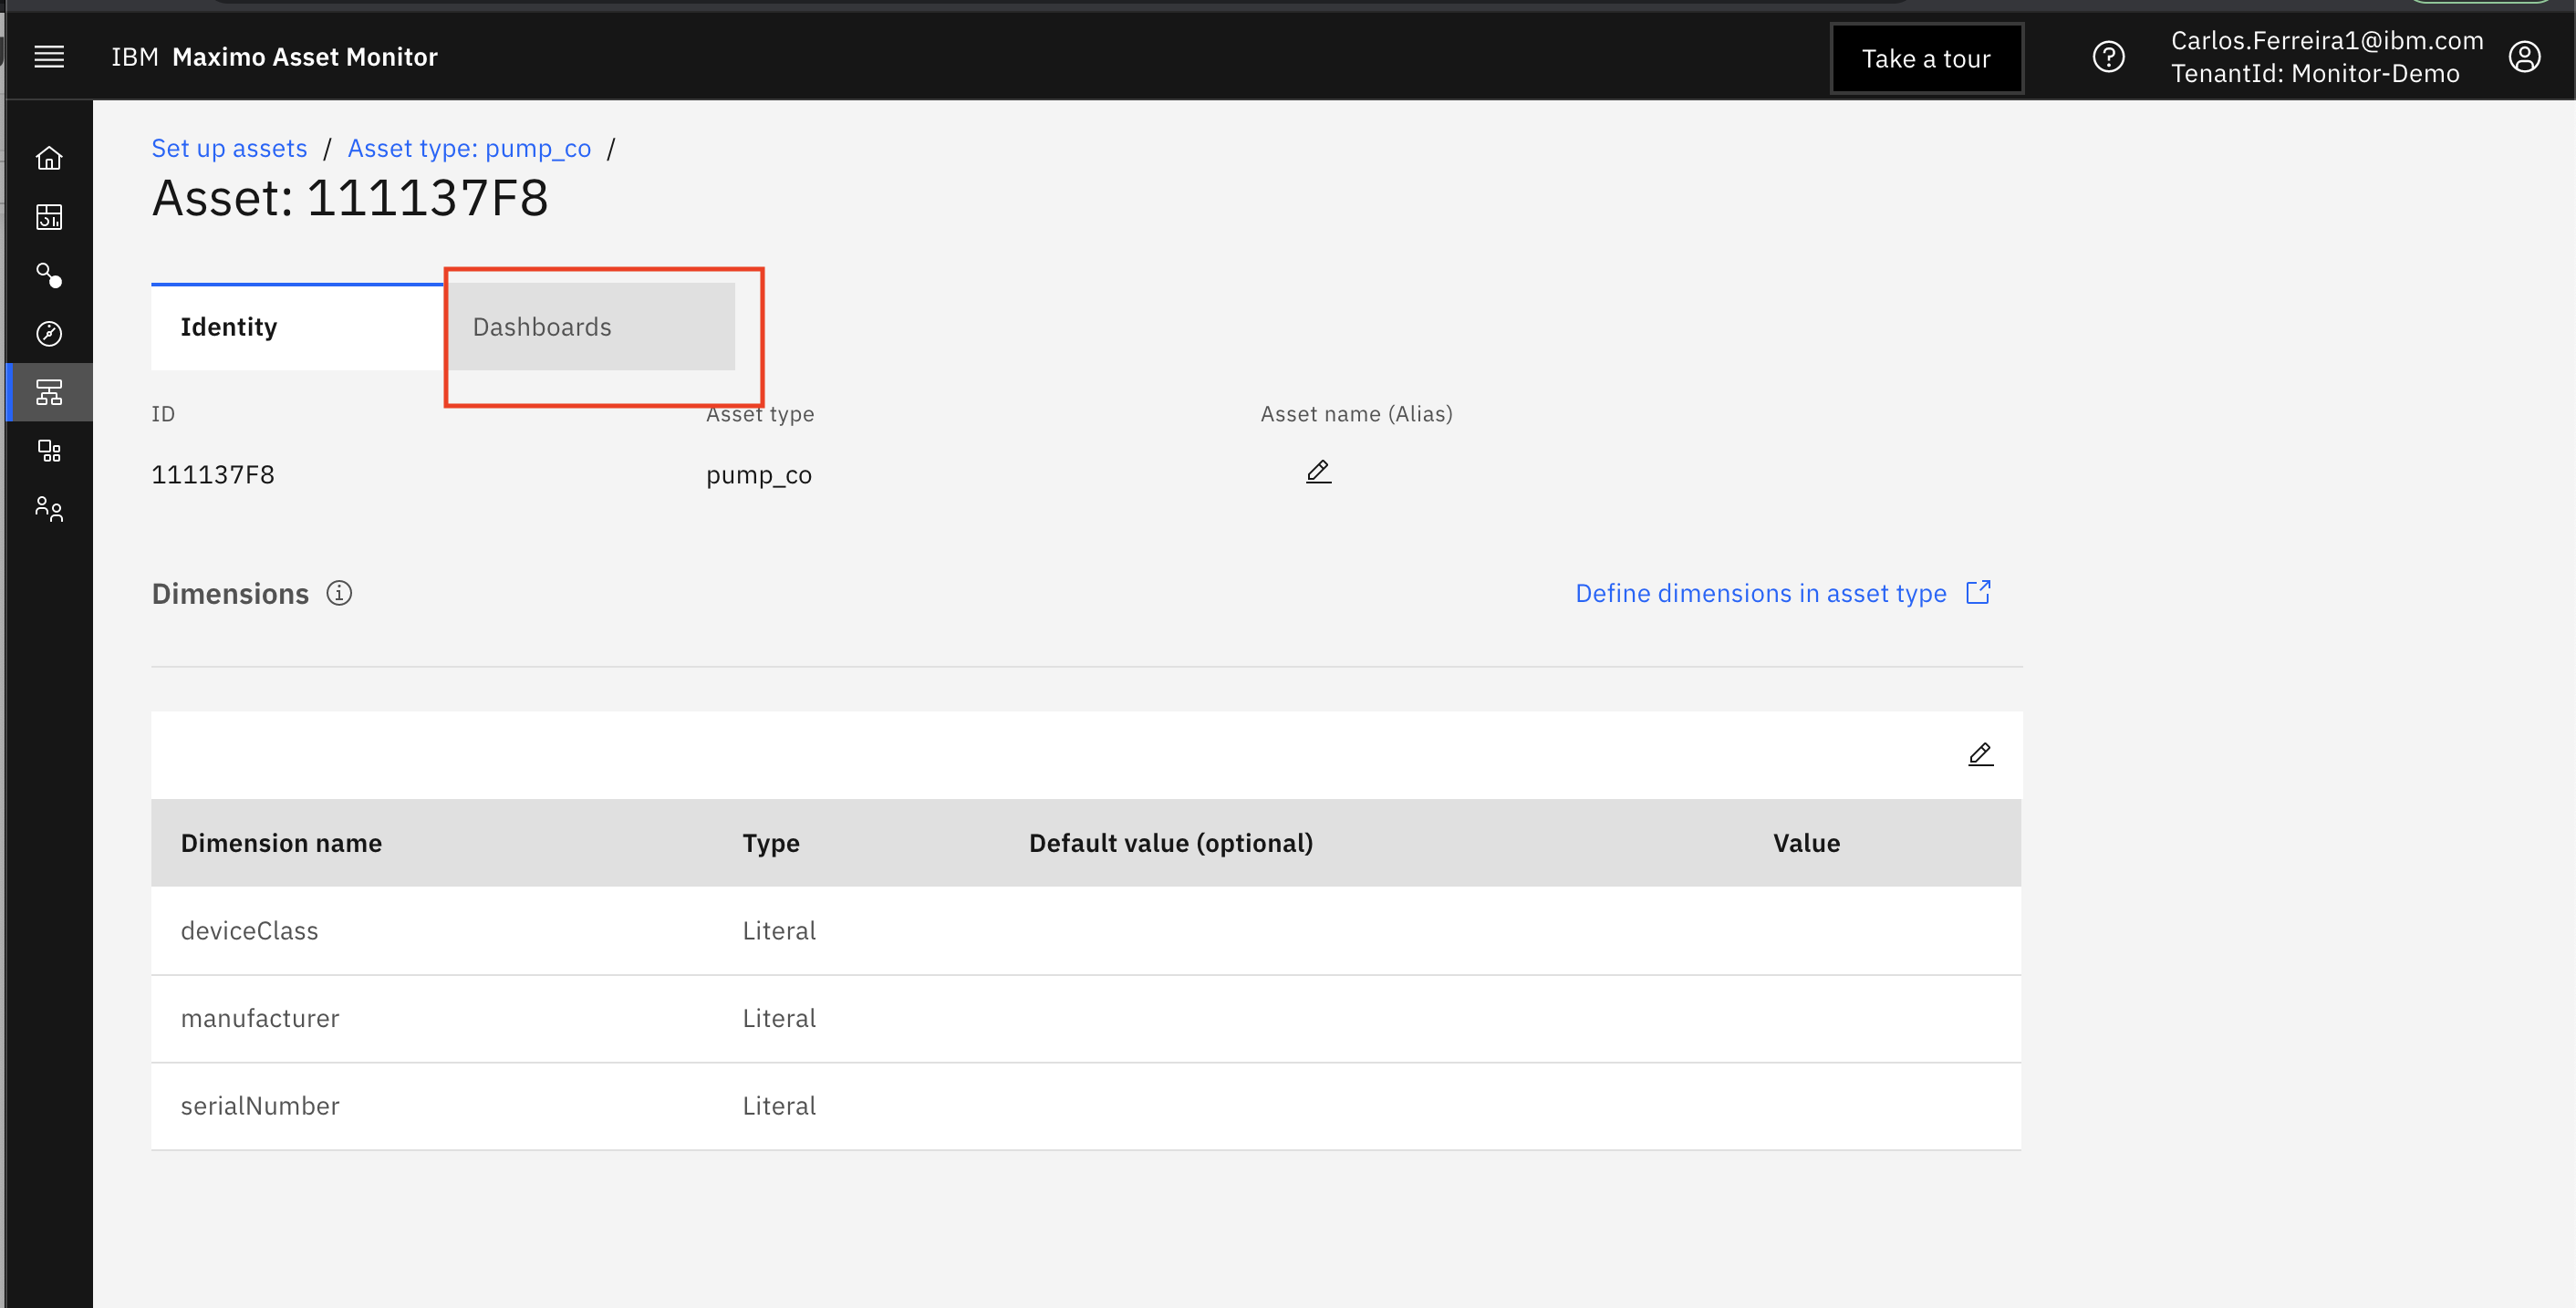The image size is (2576, 1308).
Task: Open the users administration sidebar icon
Action: (x=49, y=509)
